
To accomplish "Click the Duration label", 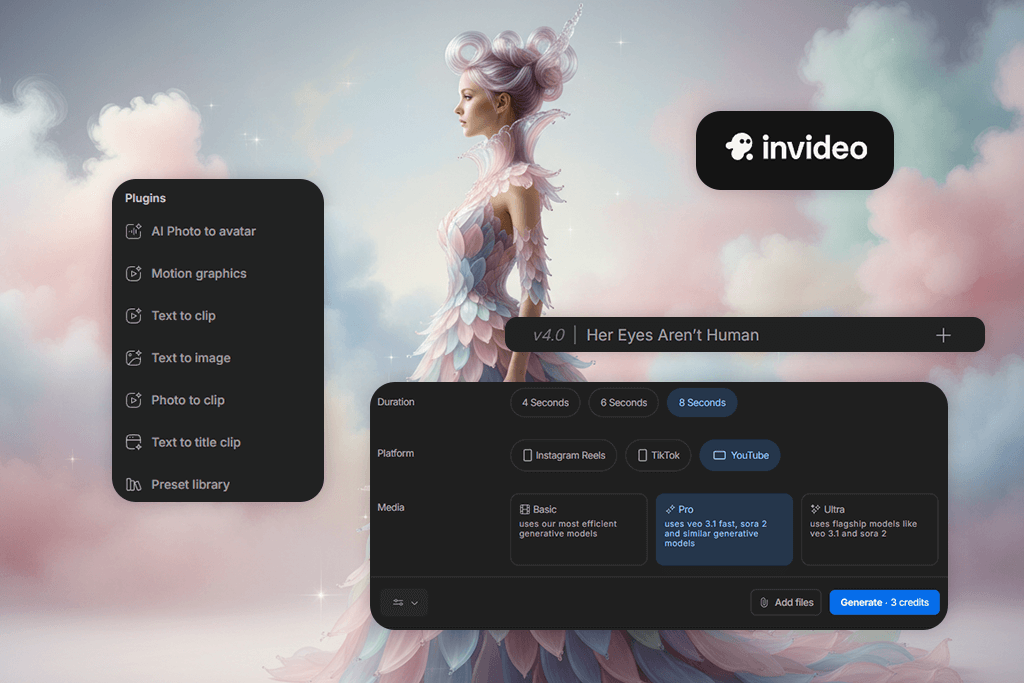I will pyautogui.click(x=396, y=402).
